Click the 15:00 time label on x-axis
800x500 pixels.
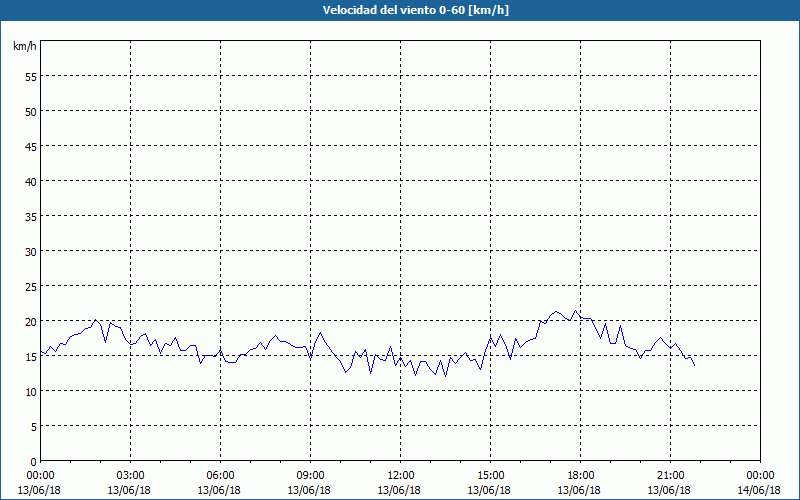[490, 476]
